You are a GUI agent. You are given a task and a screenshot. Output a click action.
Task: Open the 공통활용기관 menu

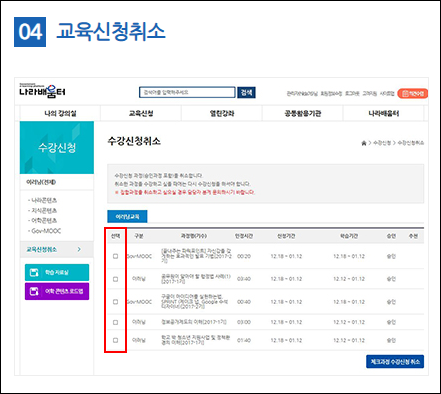click(303, 113)
